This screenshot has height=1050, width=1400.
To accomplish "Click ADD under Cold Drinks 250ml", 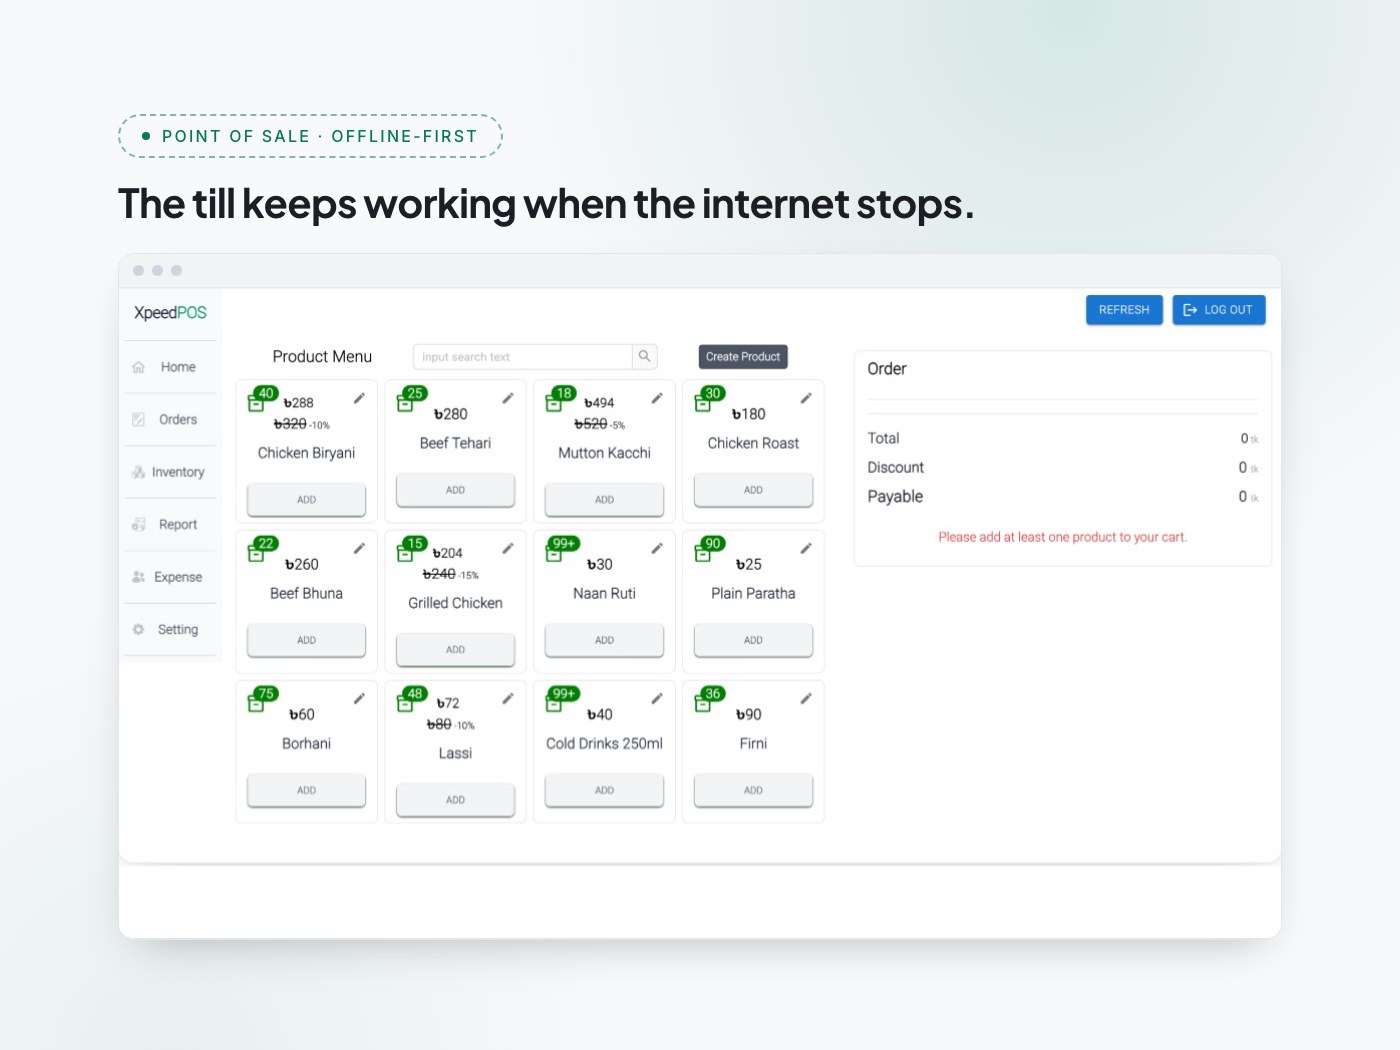I will coord(604,790).
